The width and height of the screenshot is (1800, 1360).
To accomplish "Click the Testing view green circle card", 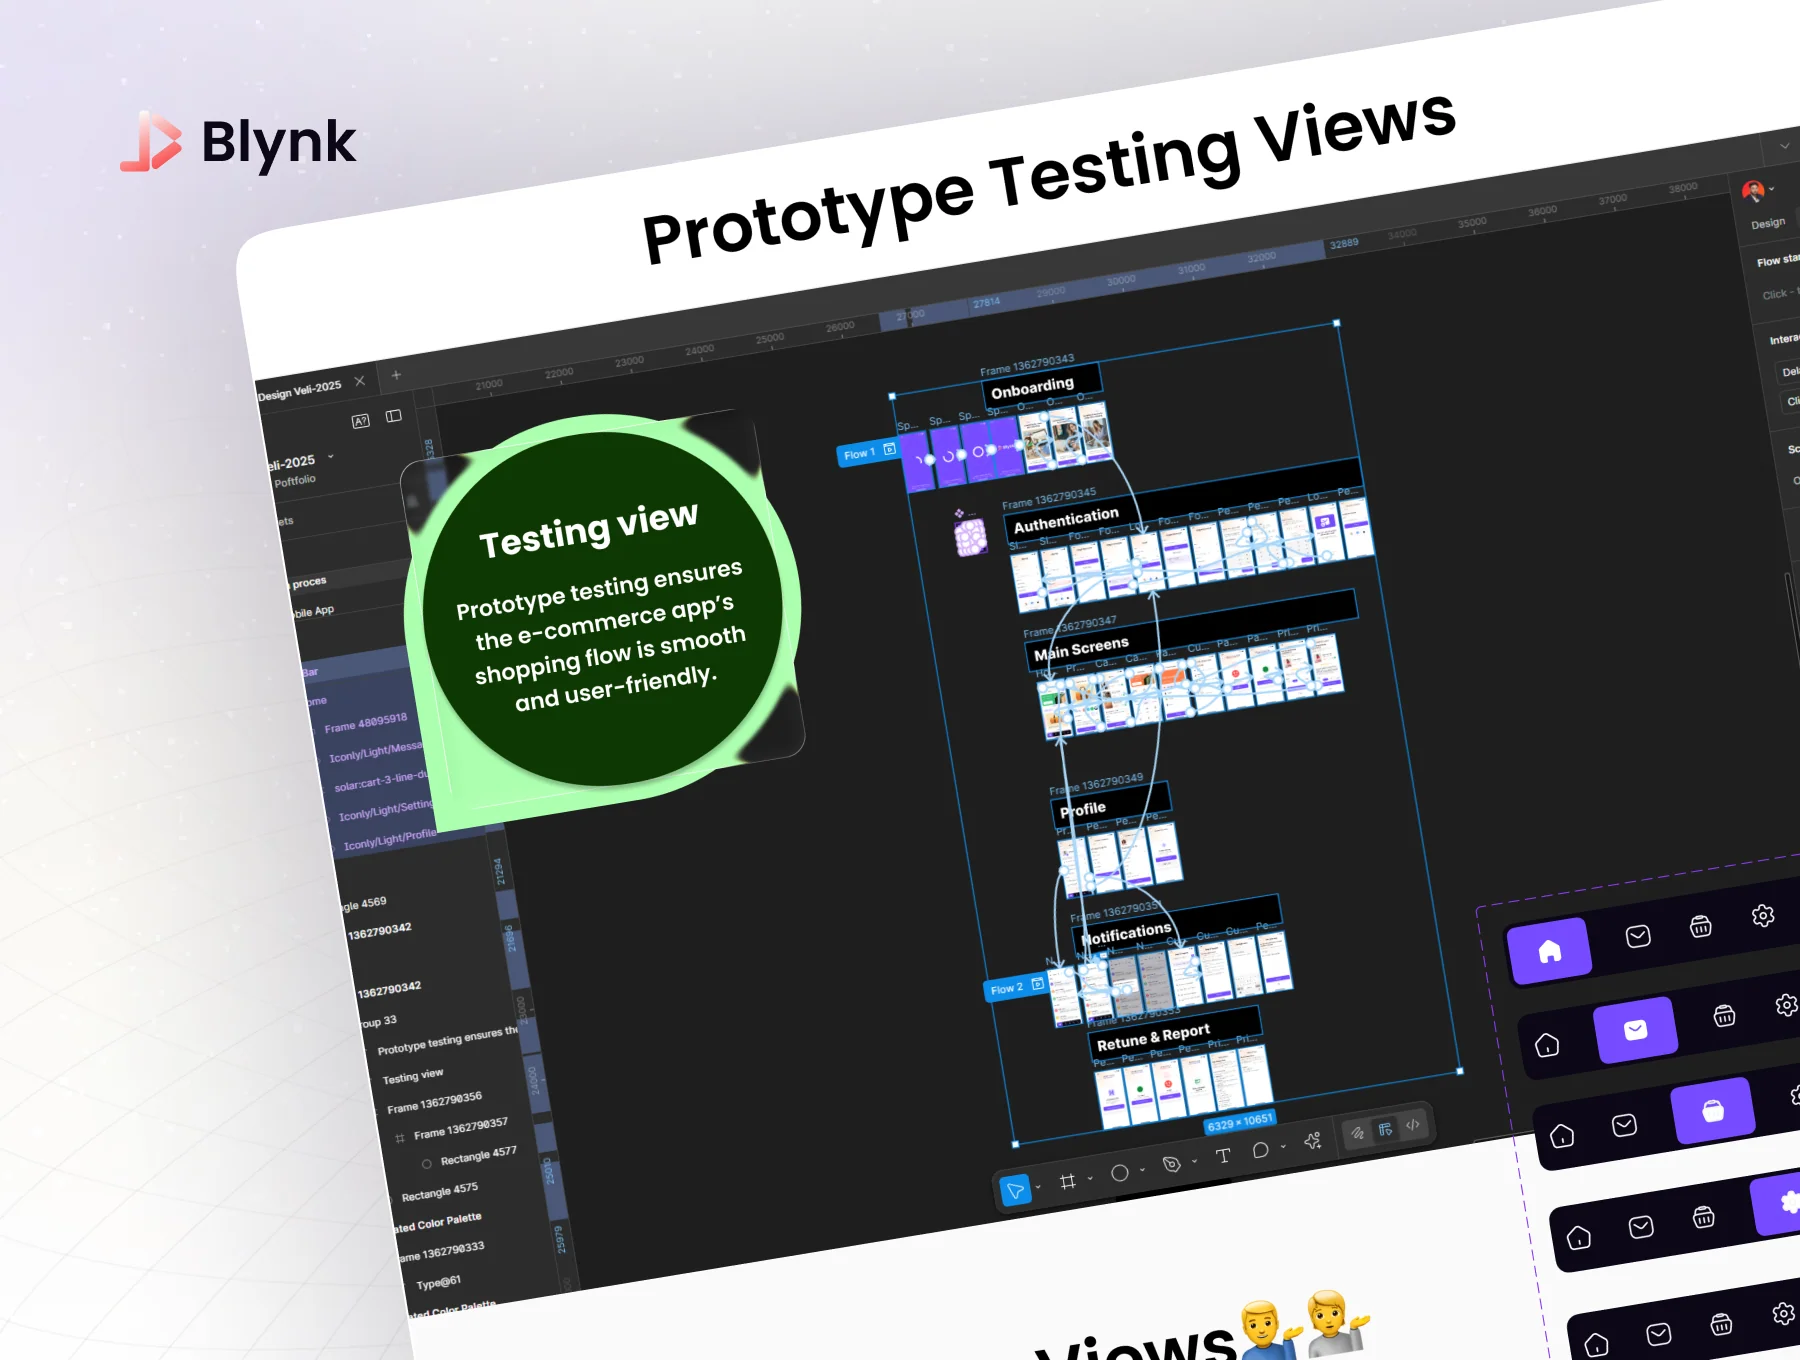I will click(x=603, y=609).
